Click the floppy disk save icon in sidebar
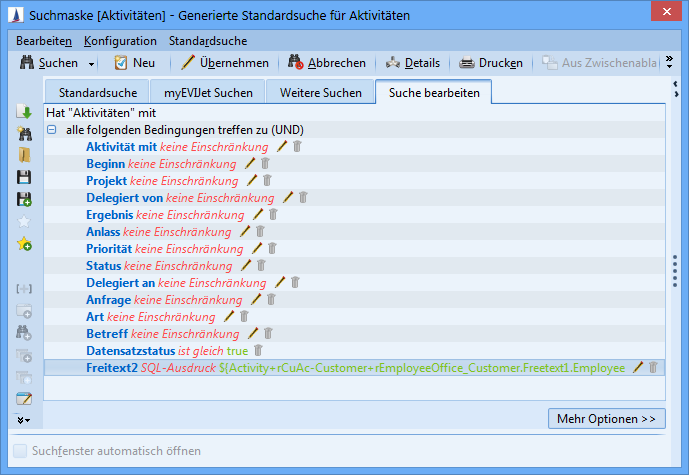689x475 pixels. coord(25,178)
